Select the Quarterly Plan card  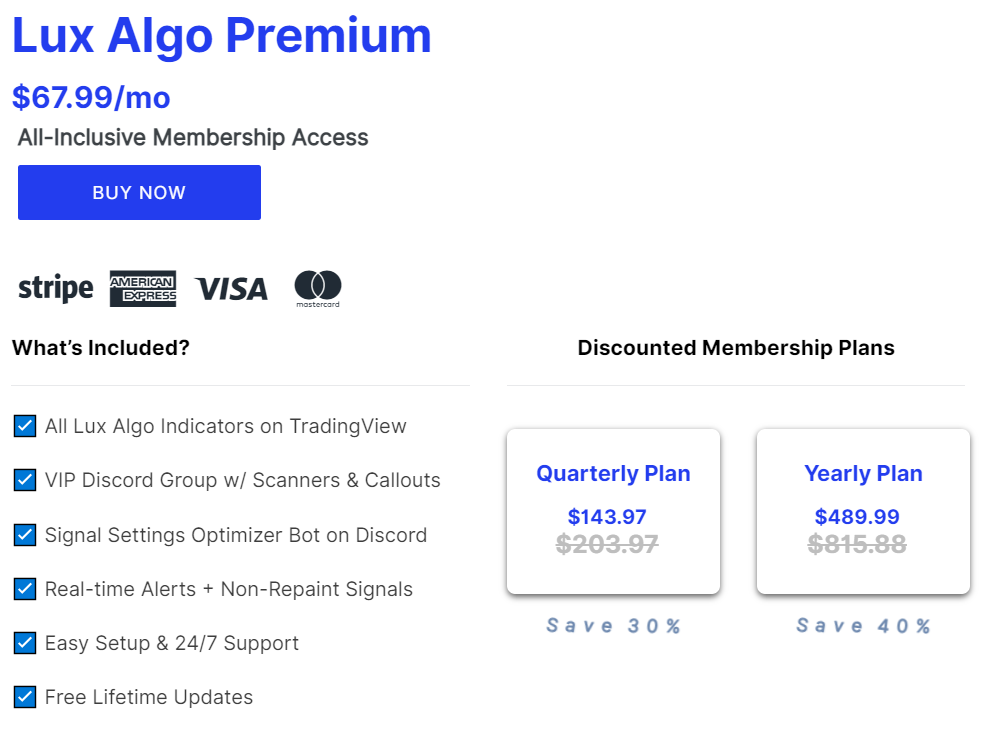[x=613, y=511]
